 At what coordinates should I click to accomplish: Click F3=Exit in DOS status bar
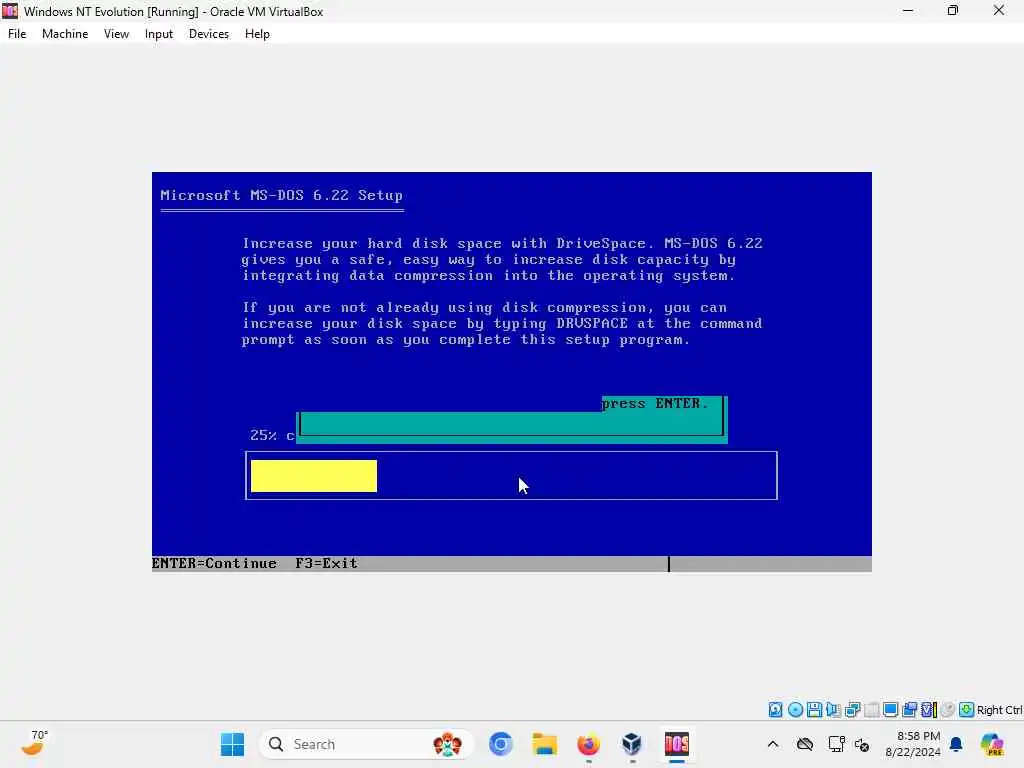[326, 563]
